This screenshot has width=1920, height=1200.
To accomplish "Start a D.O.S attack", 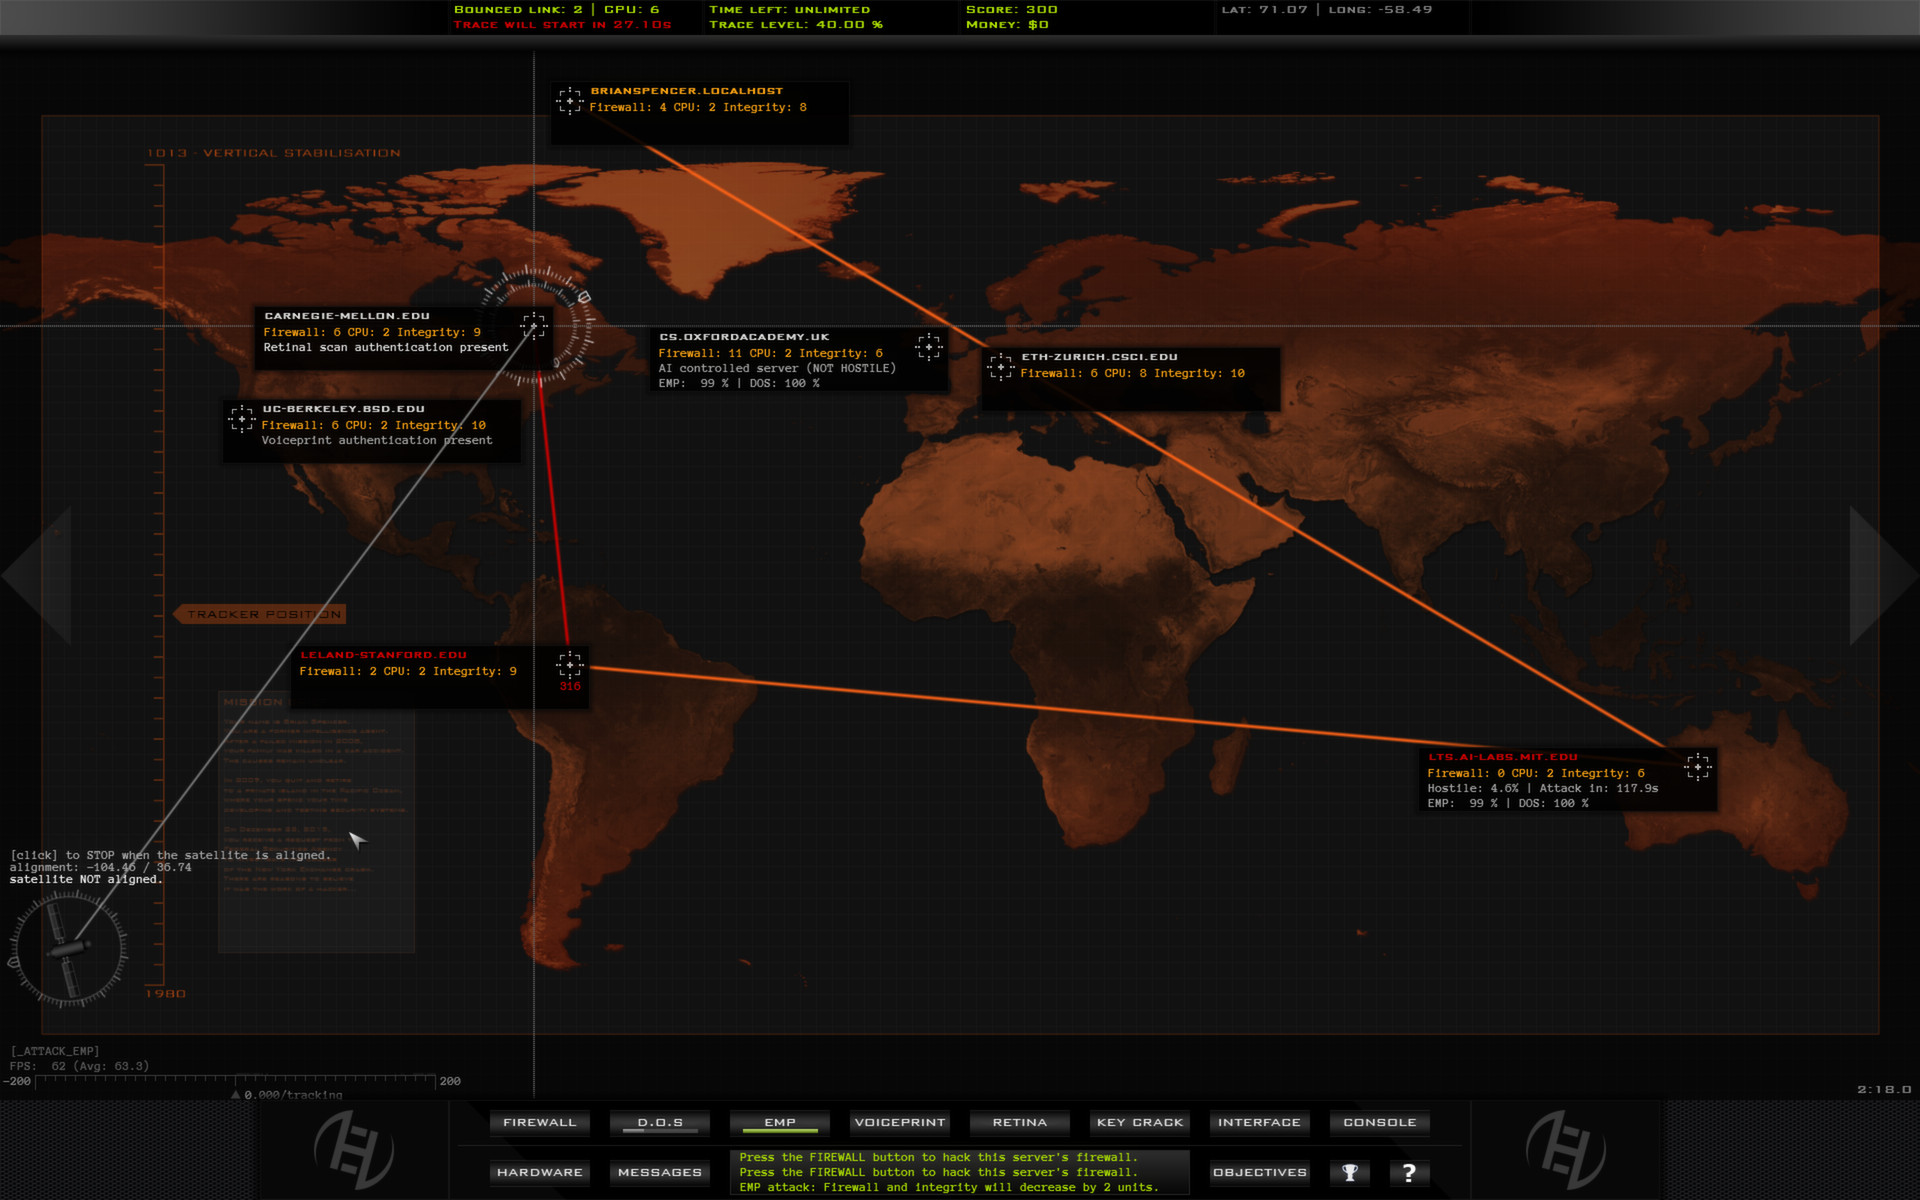I will 659,1122.
